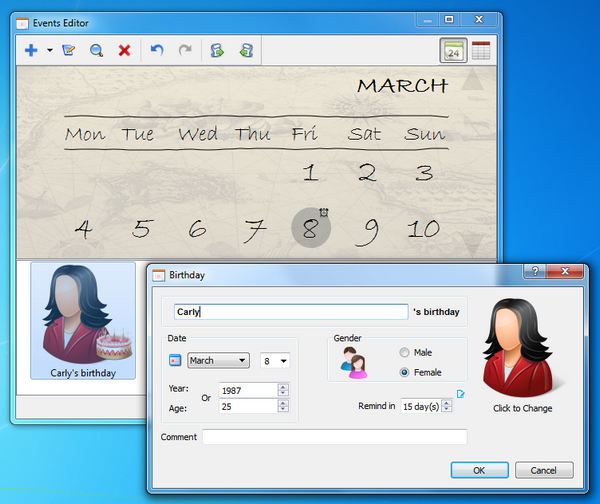Select day 7 on the calendar
600x504 pixels.
(x=255, y=231)
